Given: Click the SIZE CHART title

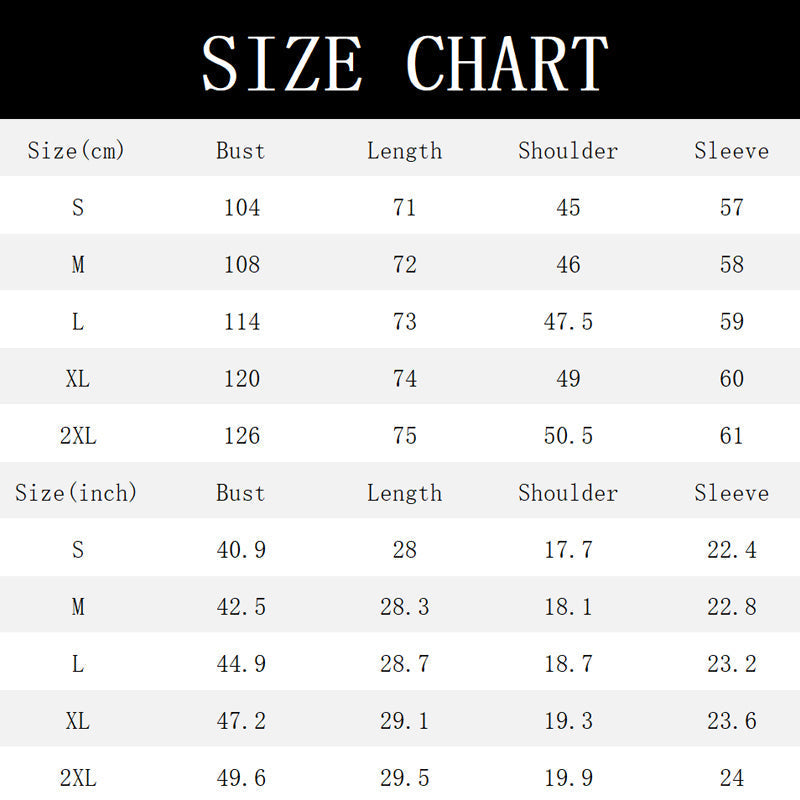Looking at the screenshot, I should tap(405, 63).
